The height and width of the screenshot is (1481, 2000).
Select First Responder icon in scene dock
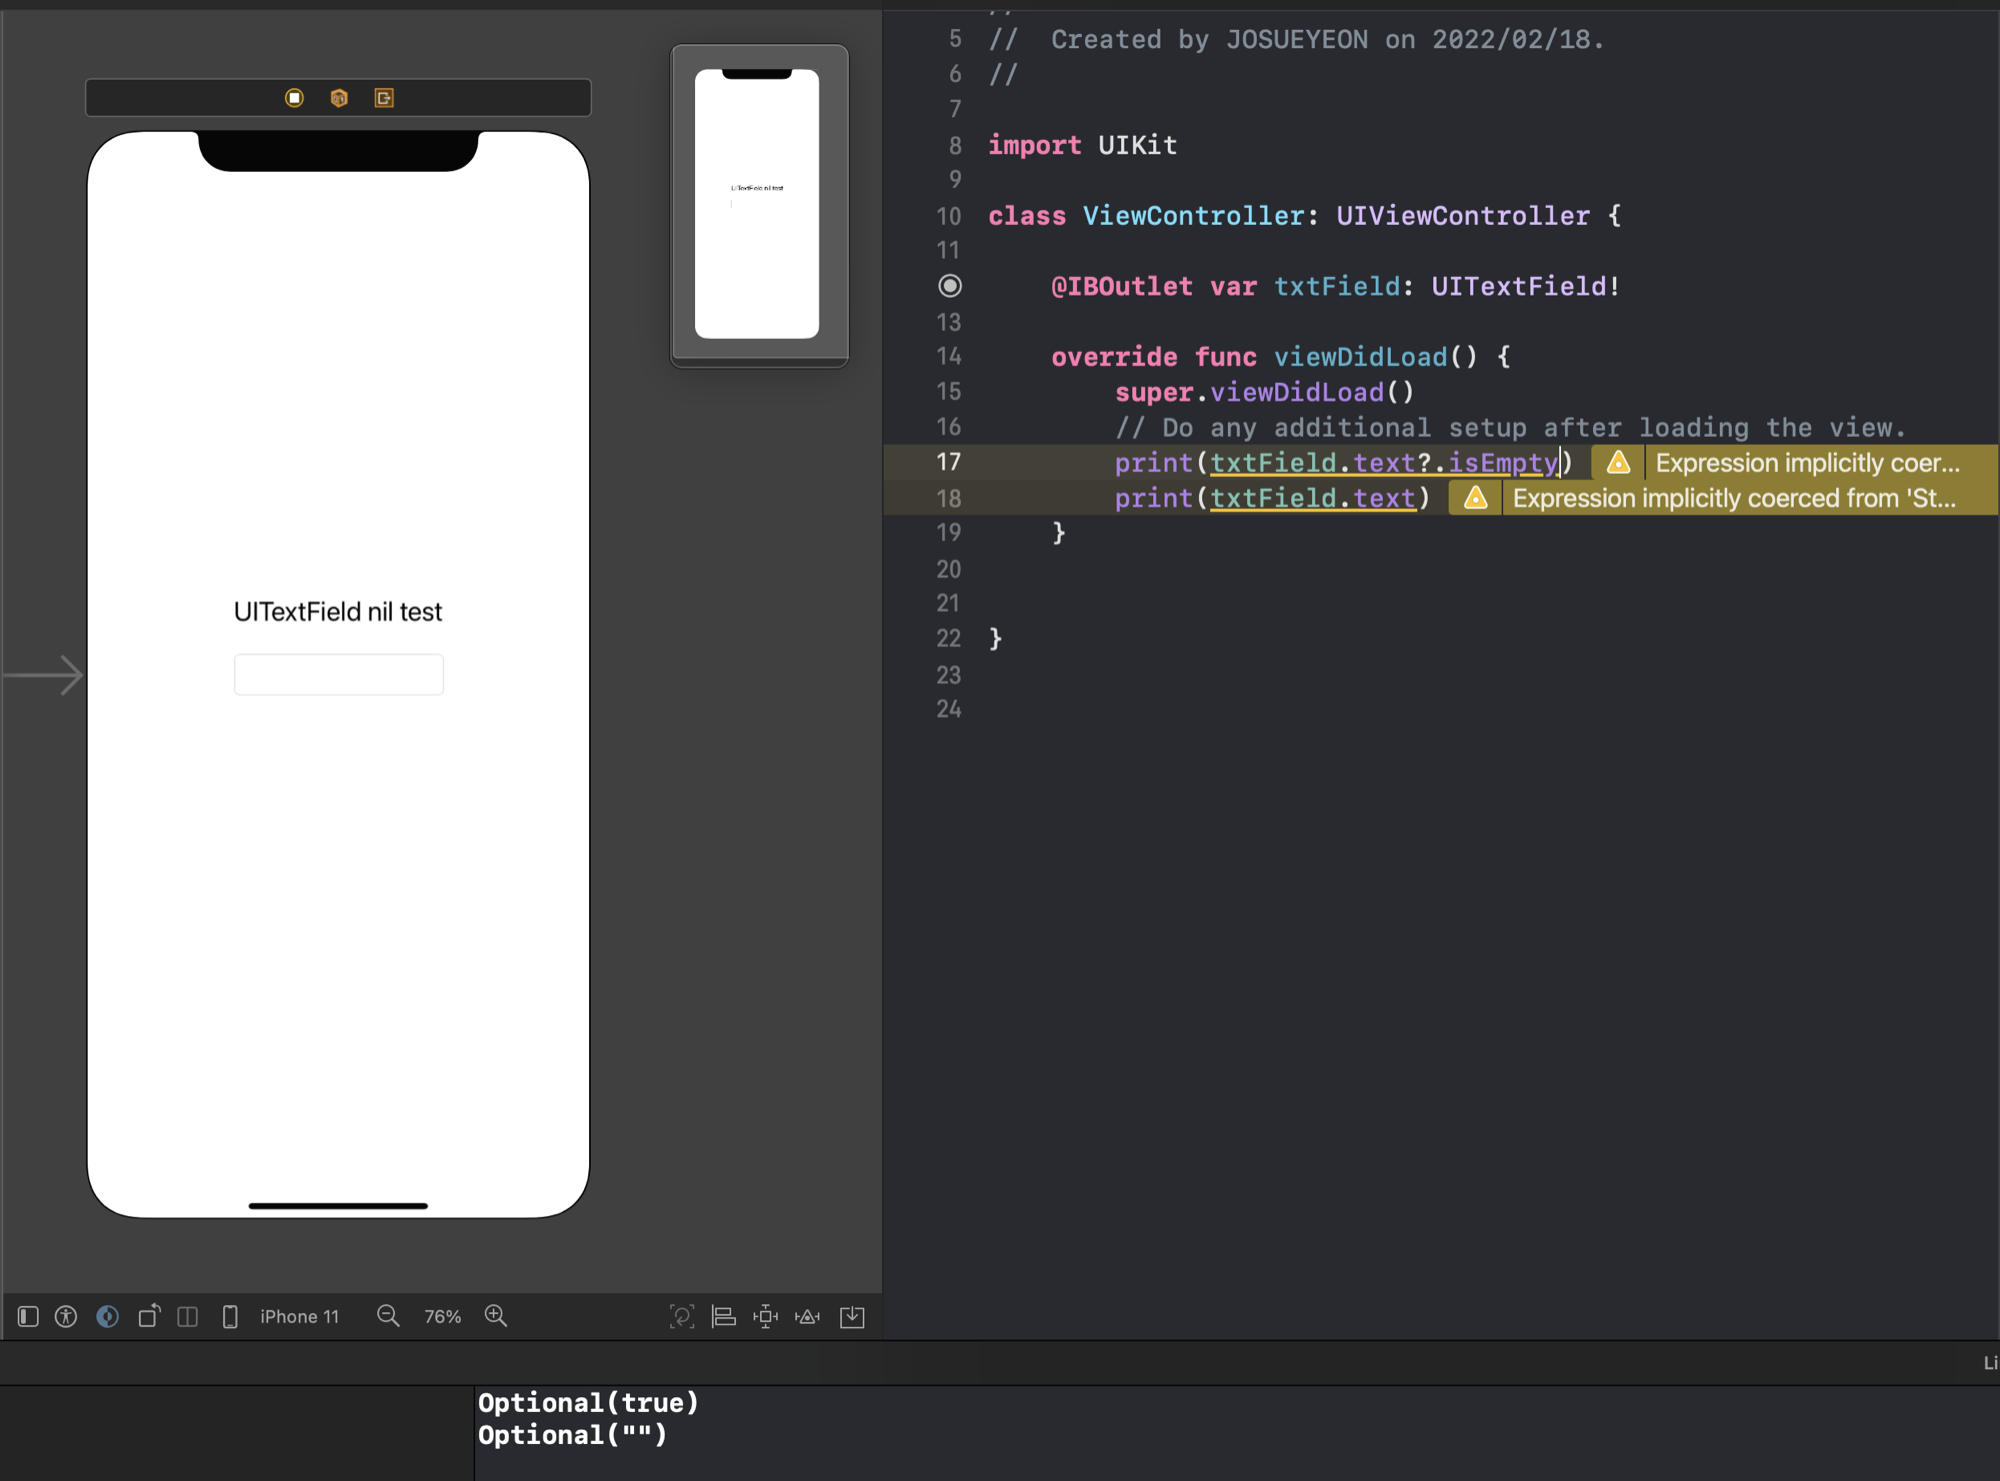[339, 98]
